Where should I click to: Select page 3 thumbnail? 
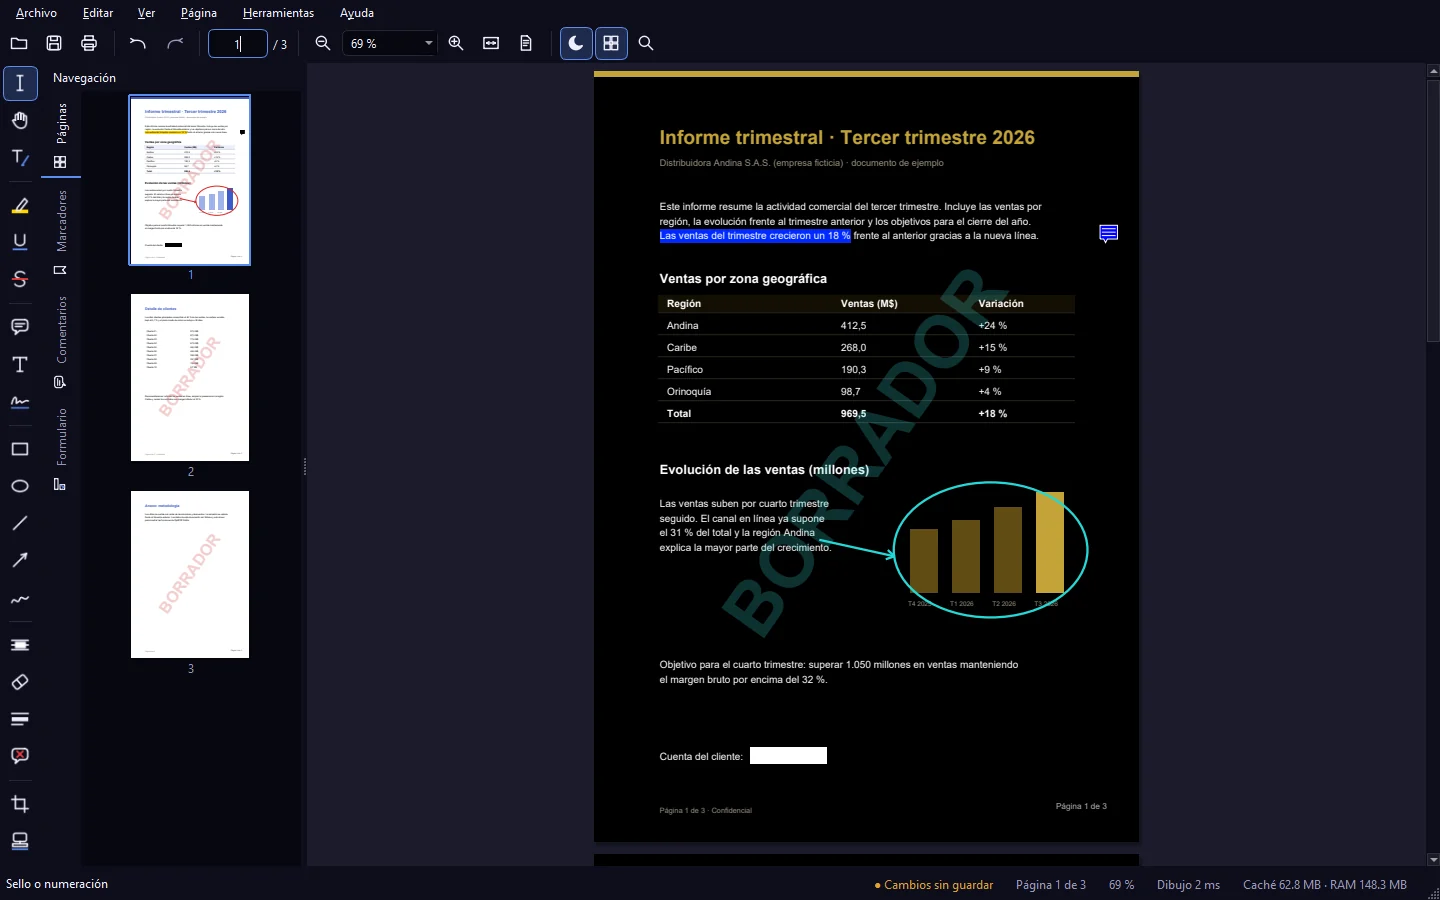pos(190,574)
